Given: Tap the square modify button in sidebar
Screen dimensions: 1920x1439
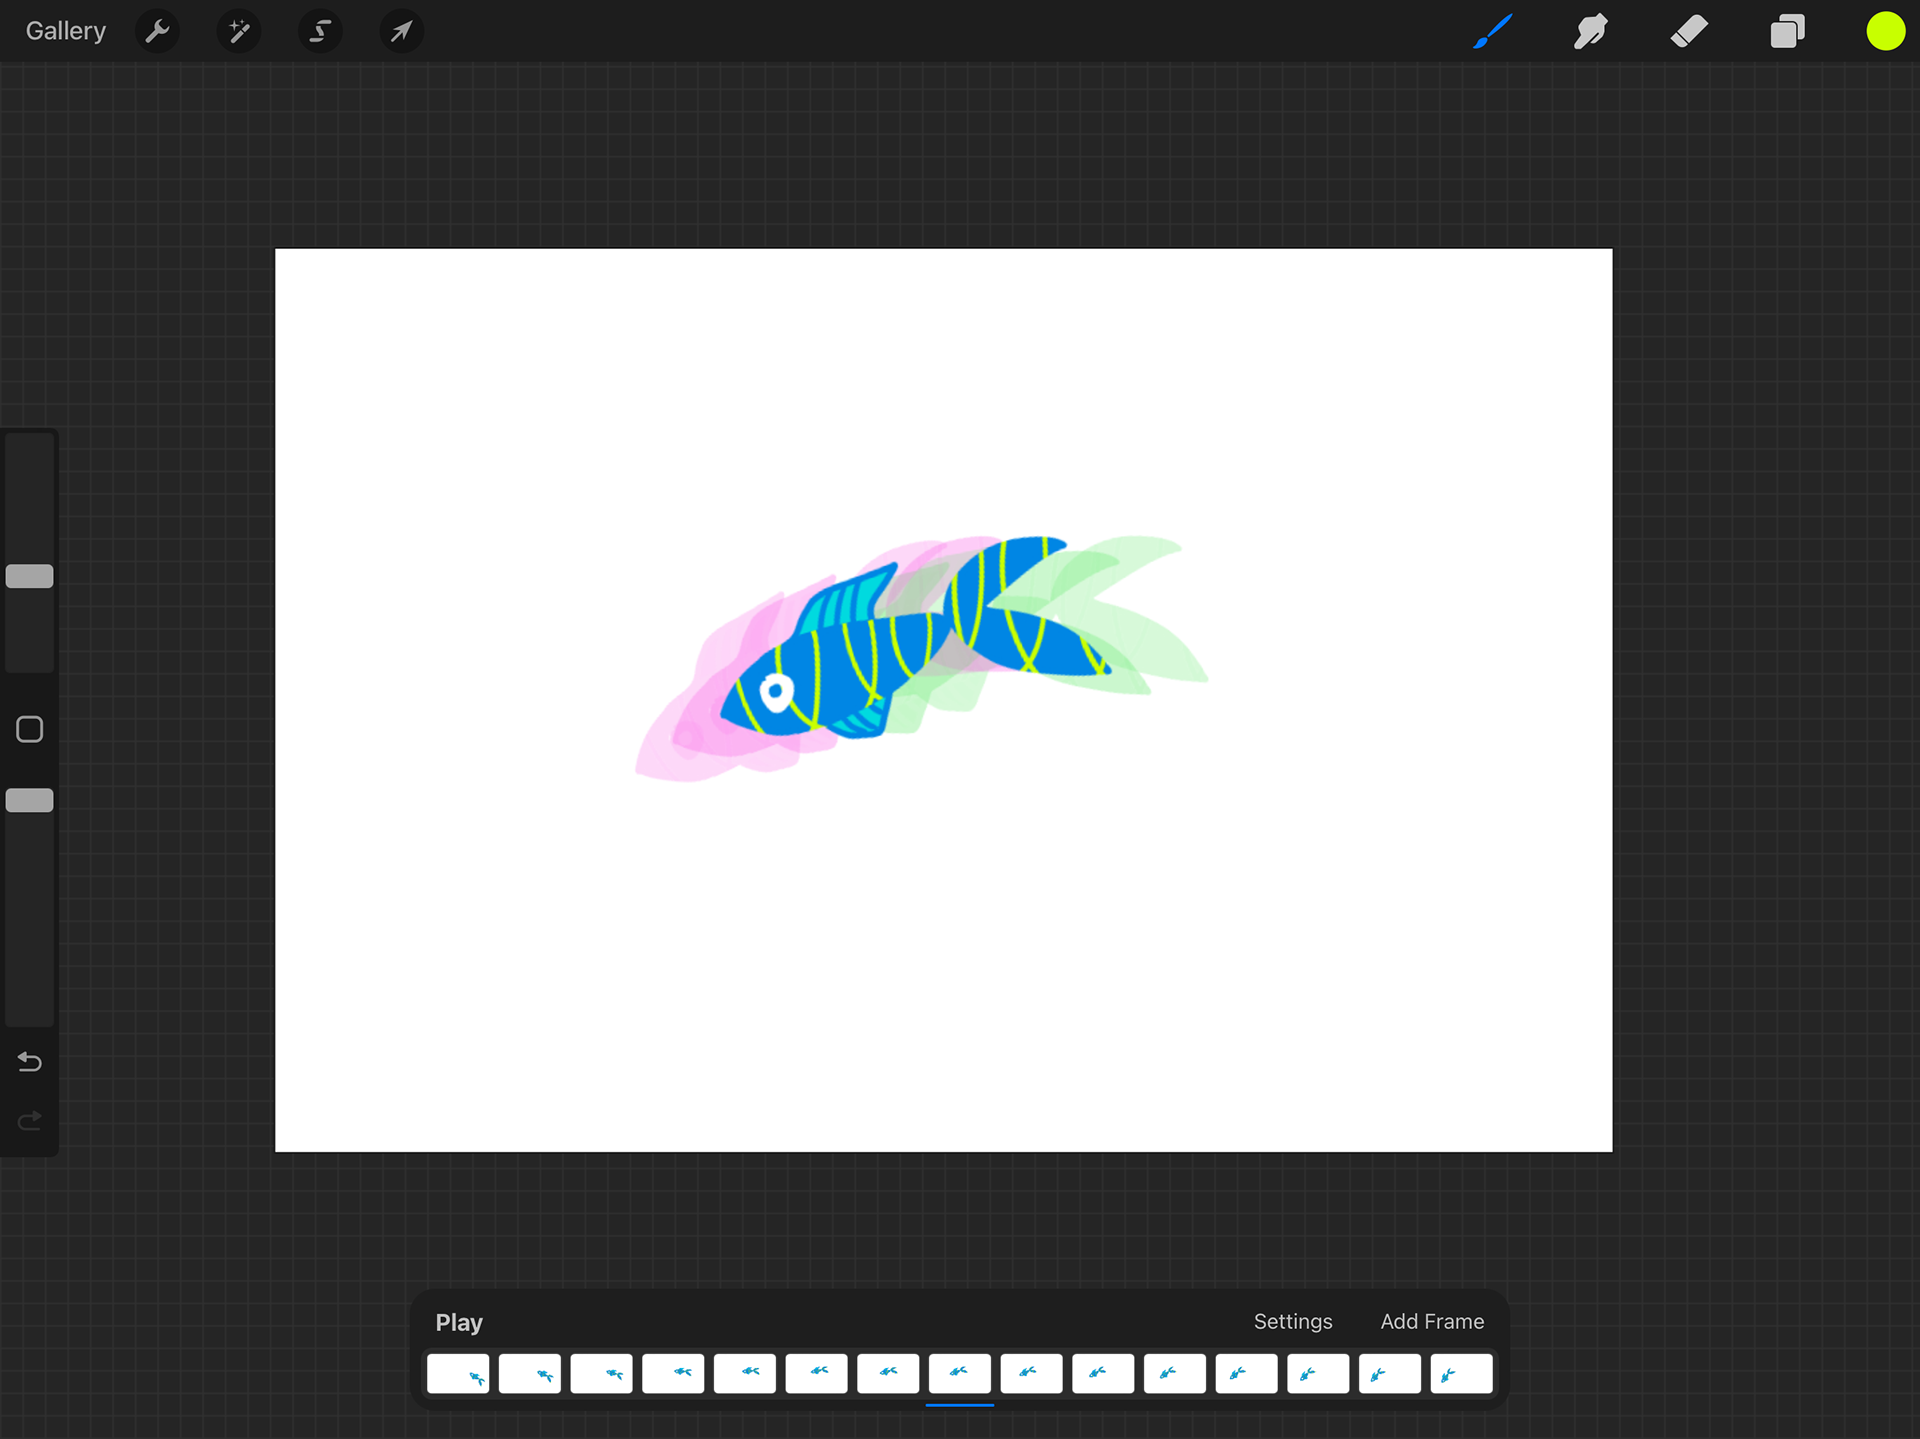Looking at the screenshot, I should click(30, 729).
